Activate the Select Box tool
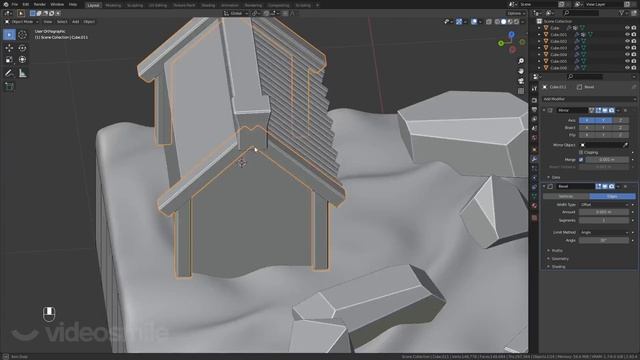Screen dimensions: 640x360 tap(9, 35)
